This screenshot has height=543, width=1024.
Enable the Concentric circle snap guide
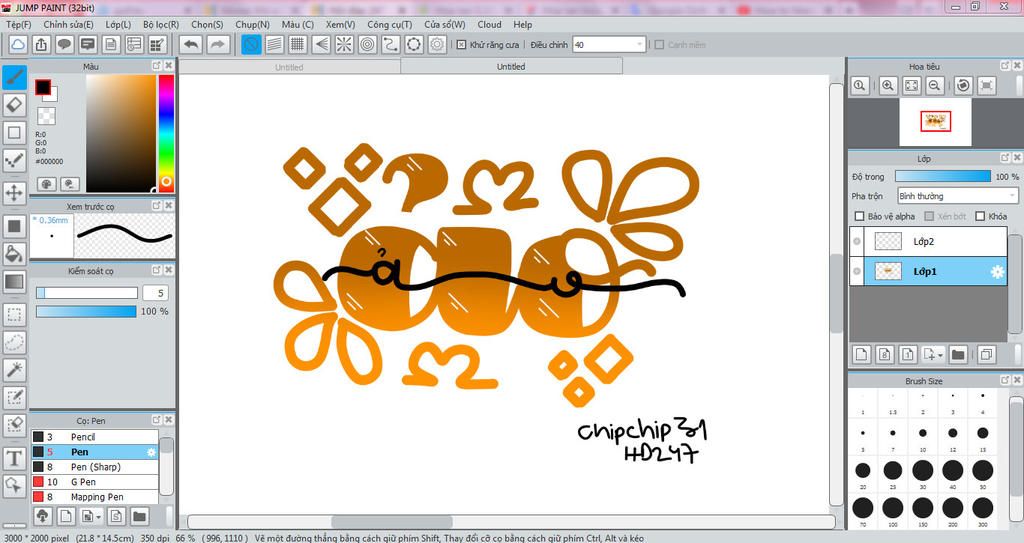click(x=368, y=44)
